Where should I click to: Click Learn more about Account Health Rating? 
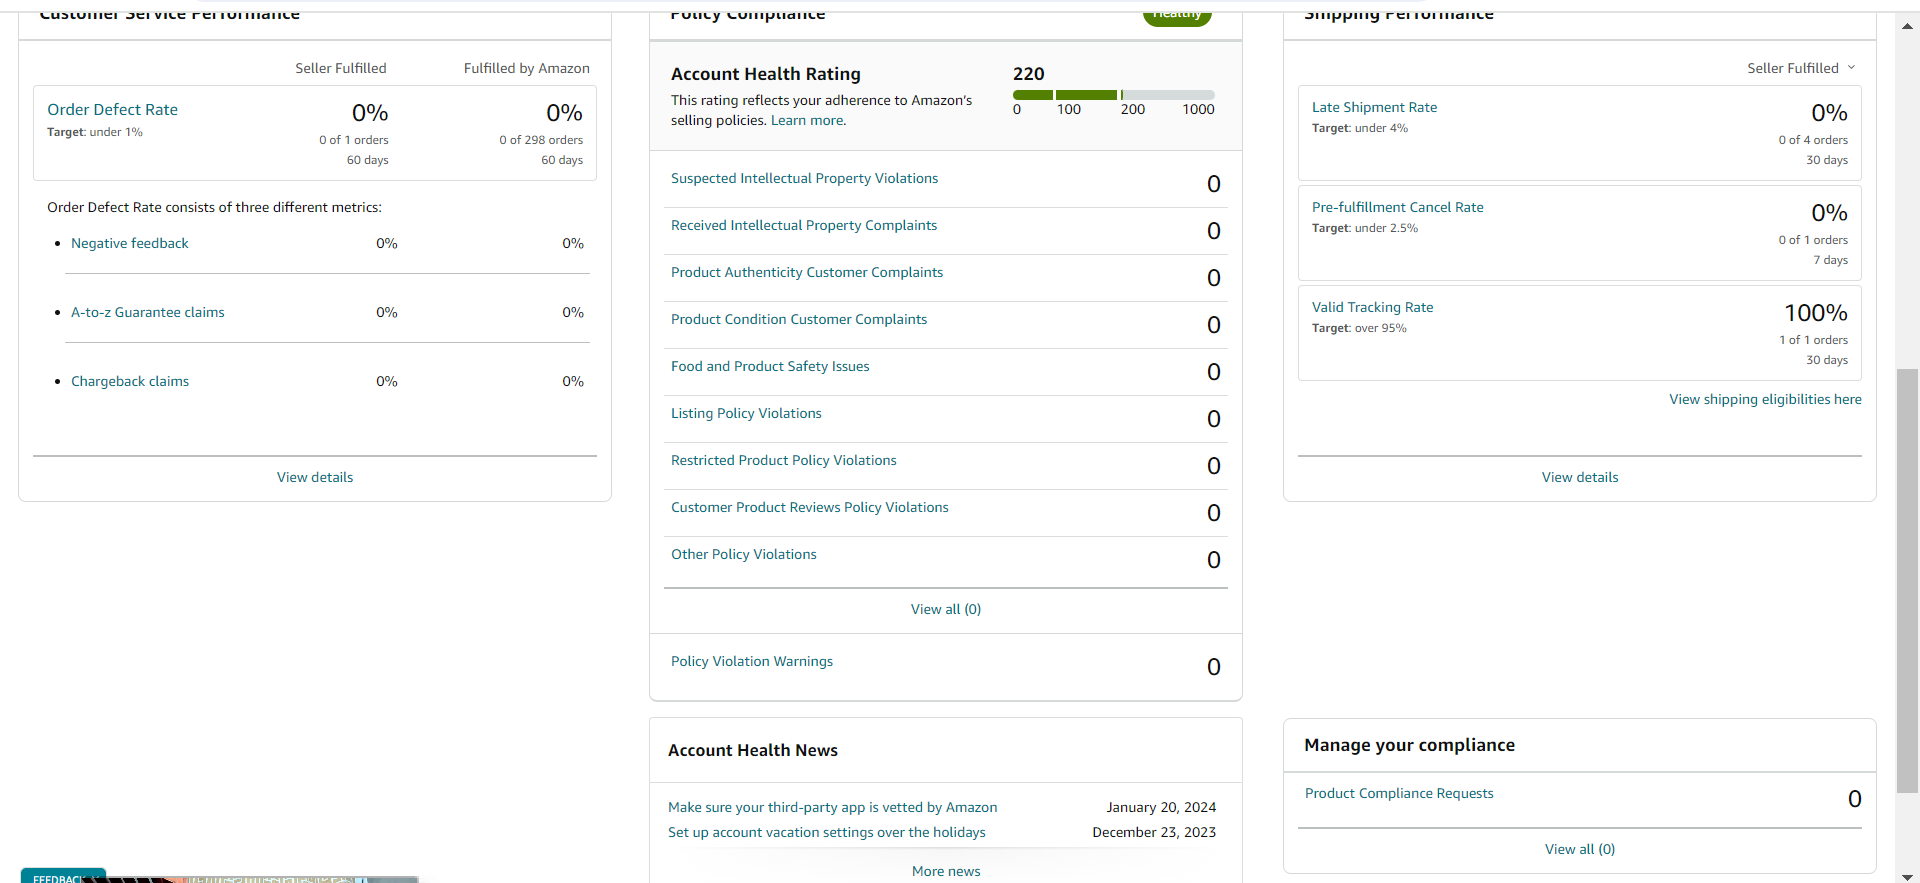pos(807,120)
